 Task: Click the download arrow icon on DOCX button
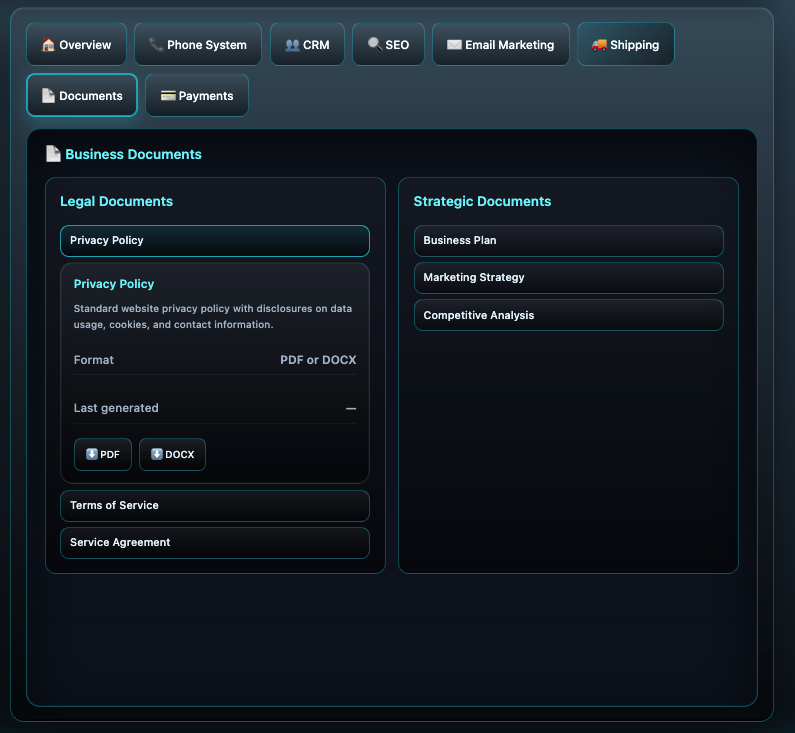coord(156,454)
